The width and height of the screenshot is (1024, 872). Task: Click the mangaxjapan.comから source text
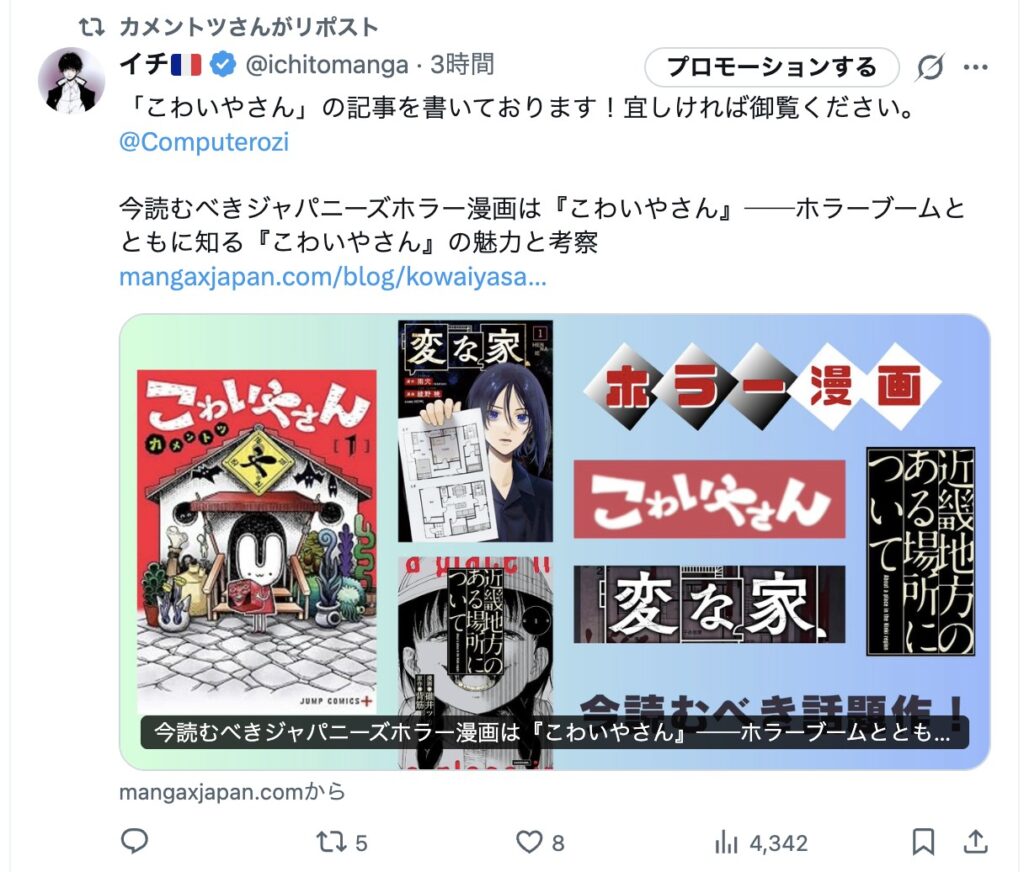tap(232, 792)
